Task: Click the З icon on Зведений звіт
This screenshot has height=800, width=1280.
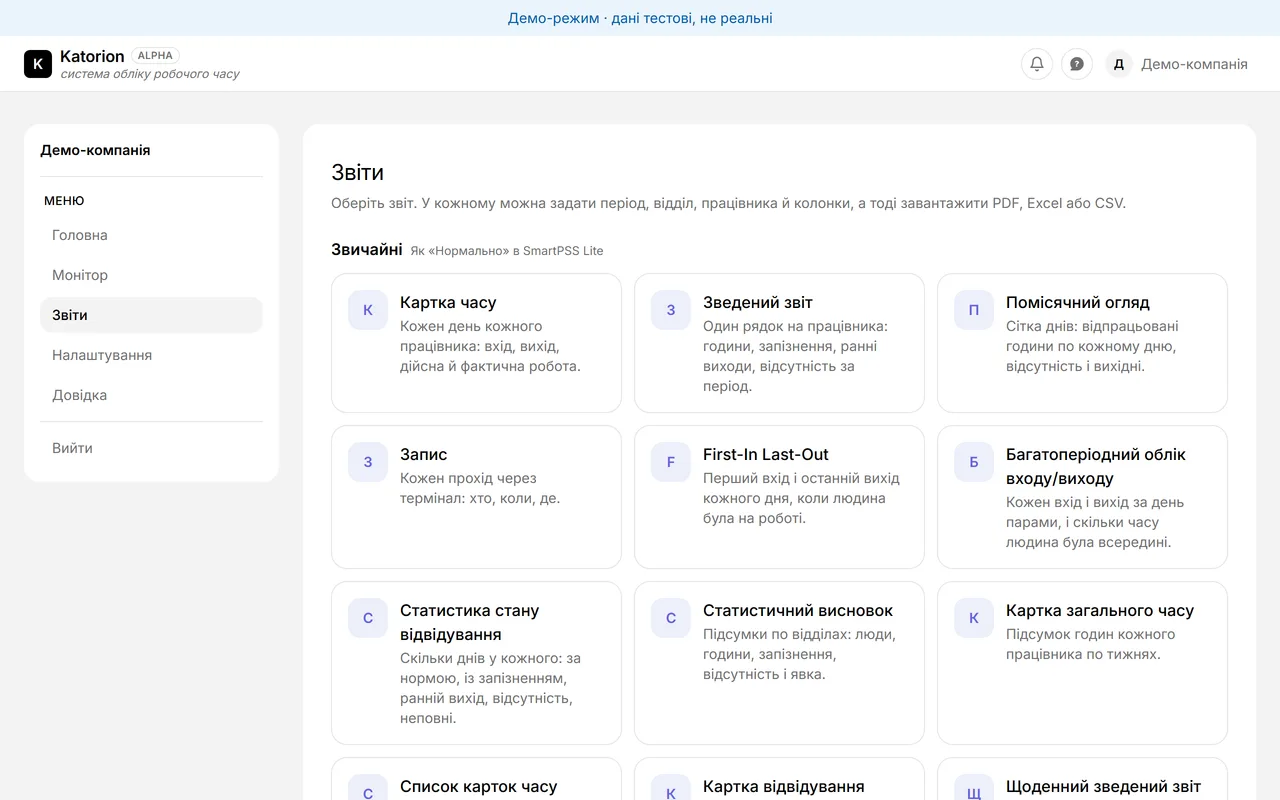Action: pos(671,310)
